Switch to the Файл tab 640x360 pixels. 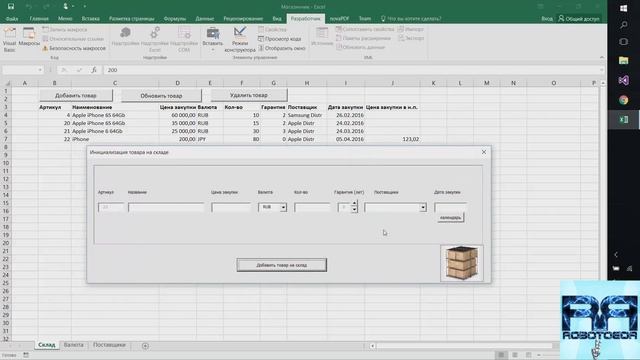pos(12,19)
